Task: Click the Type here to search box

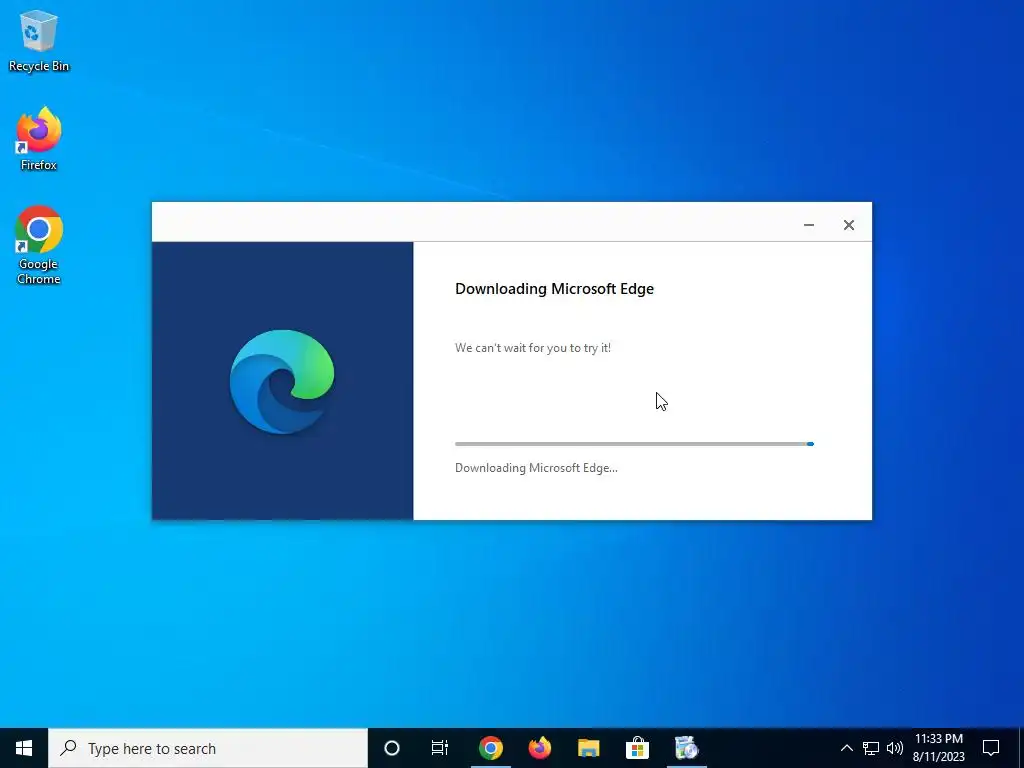Action: (x=208, y=748)
